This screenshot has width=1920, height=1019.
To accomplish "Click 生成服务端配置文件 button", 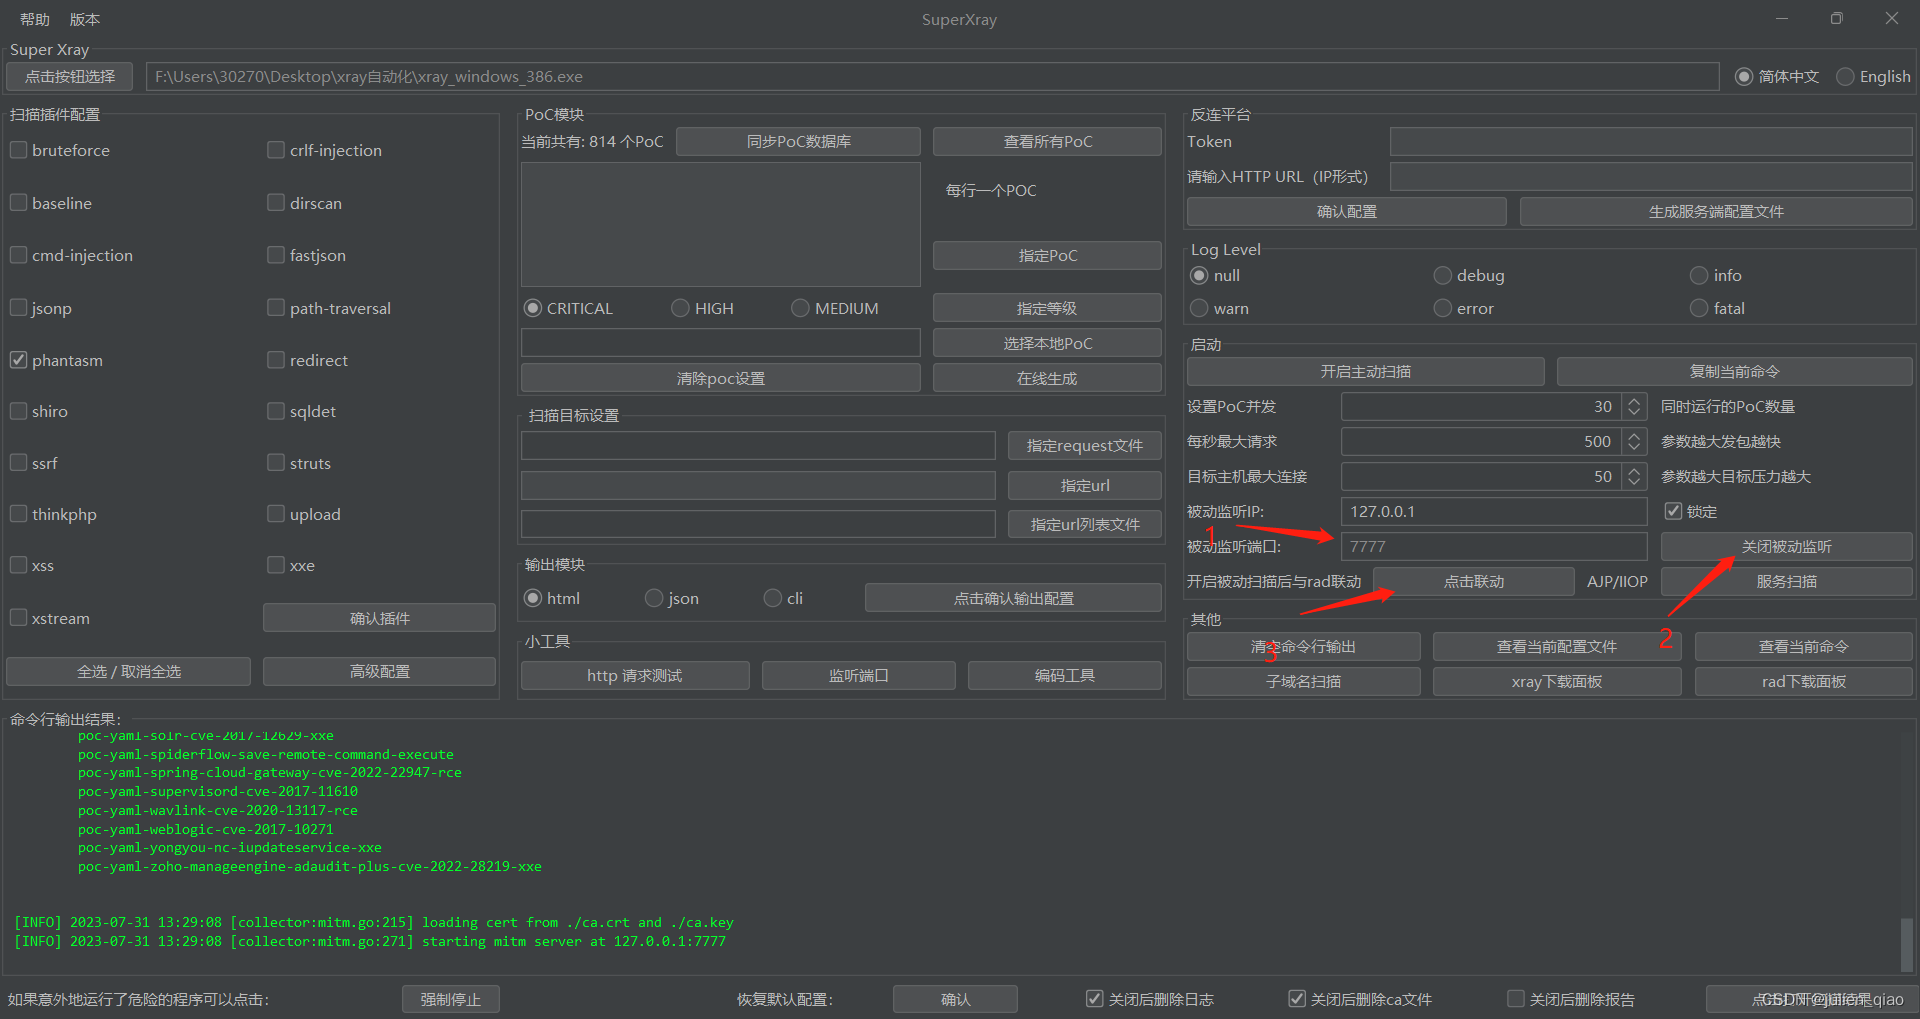I will [1716, 212].
